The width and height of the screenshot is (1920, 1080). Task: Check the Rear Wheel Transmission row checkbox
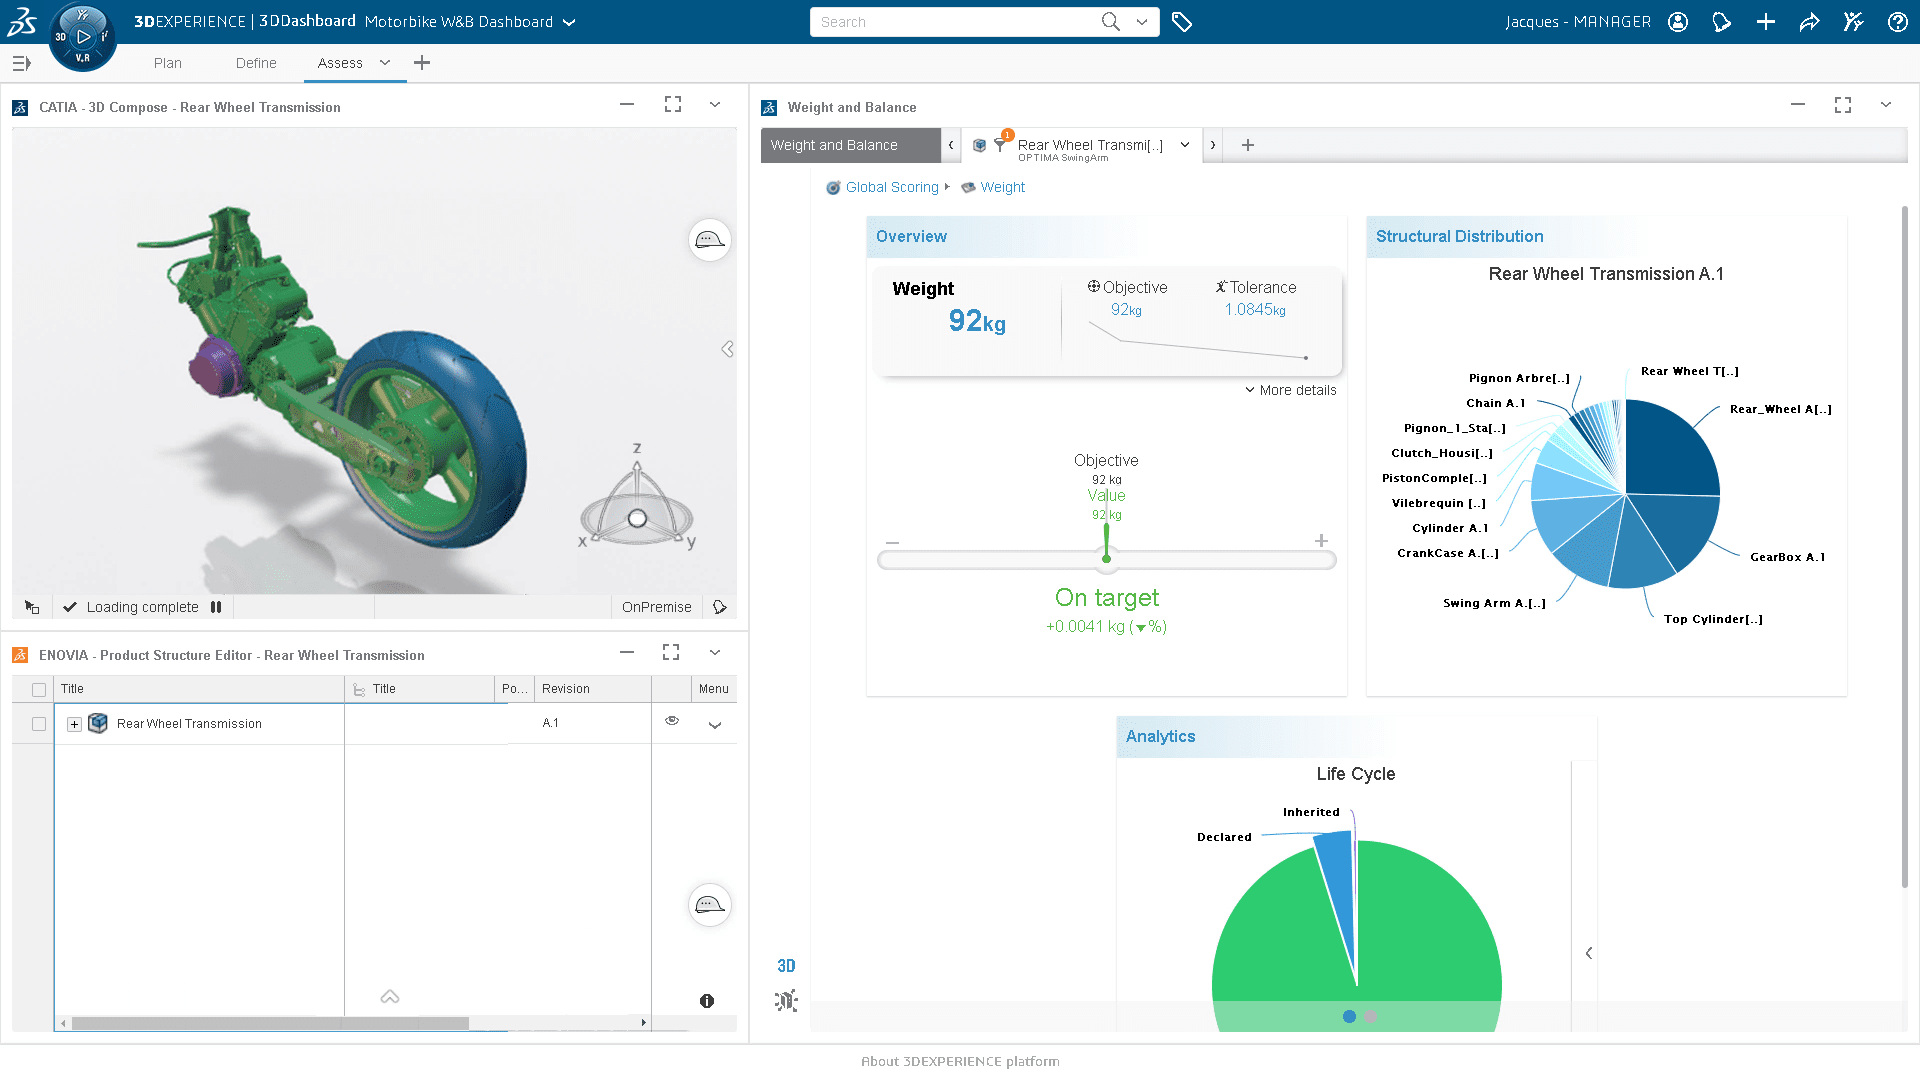tap(39, 724)
